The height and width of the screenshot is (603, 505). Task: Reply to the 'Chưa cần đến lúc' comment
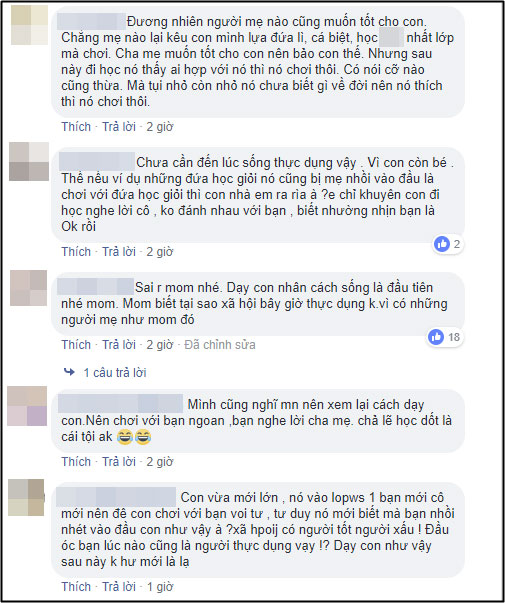point(119,252)
